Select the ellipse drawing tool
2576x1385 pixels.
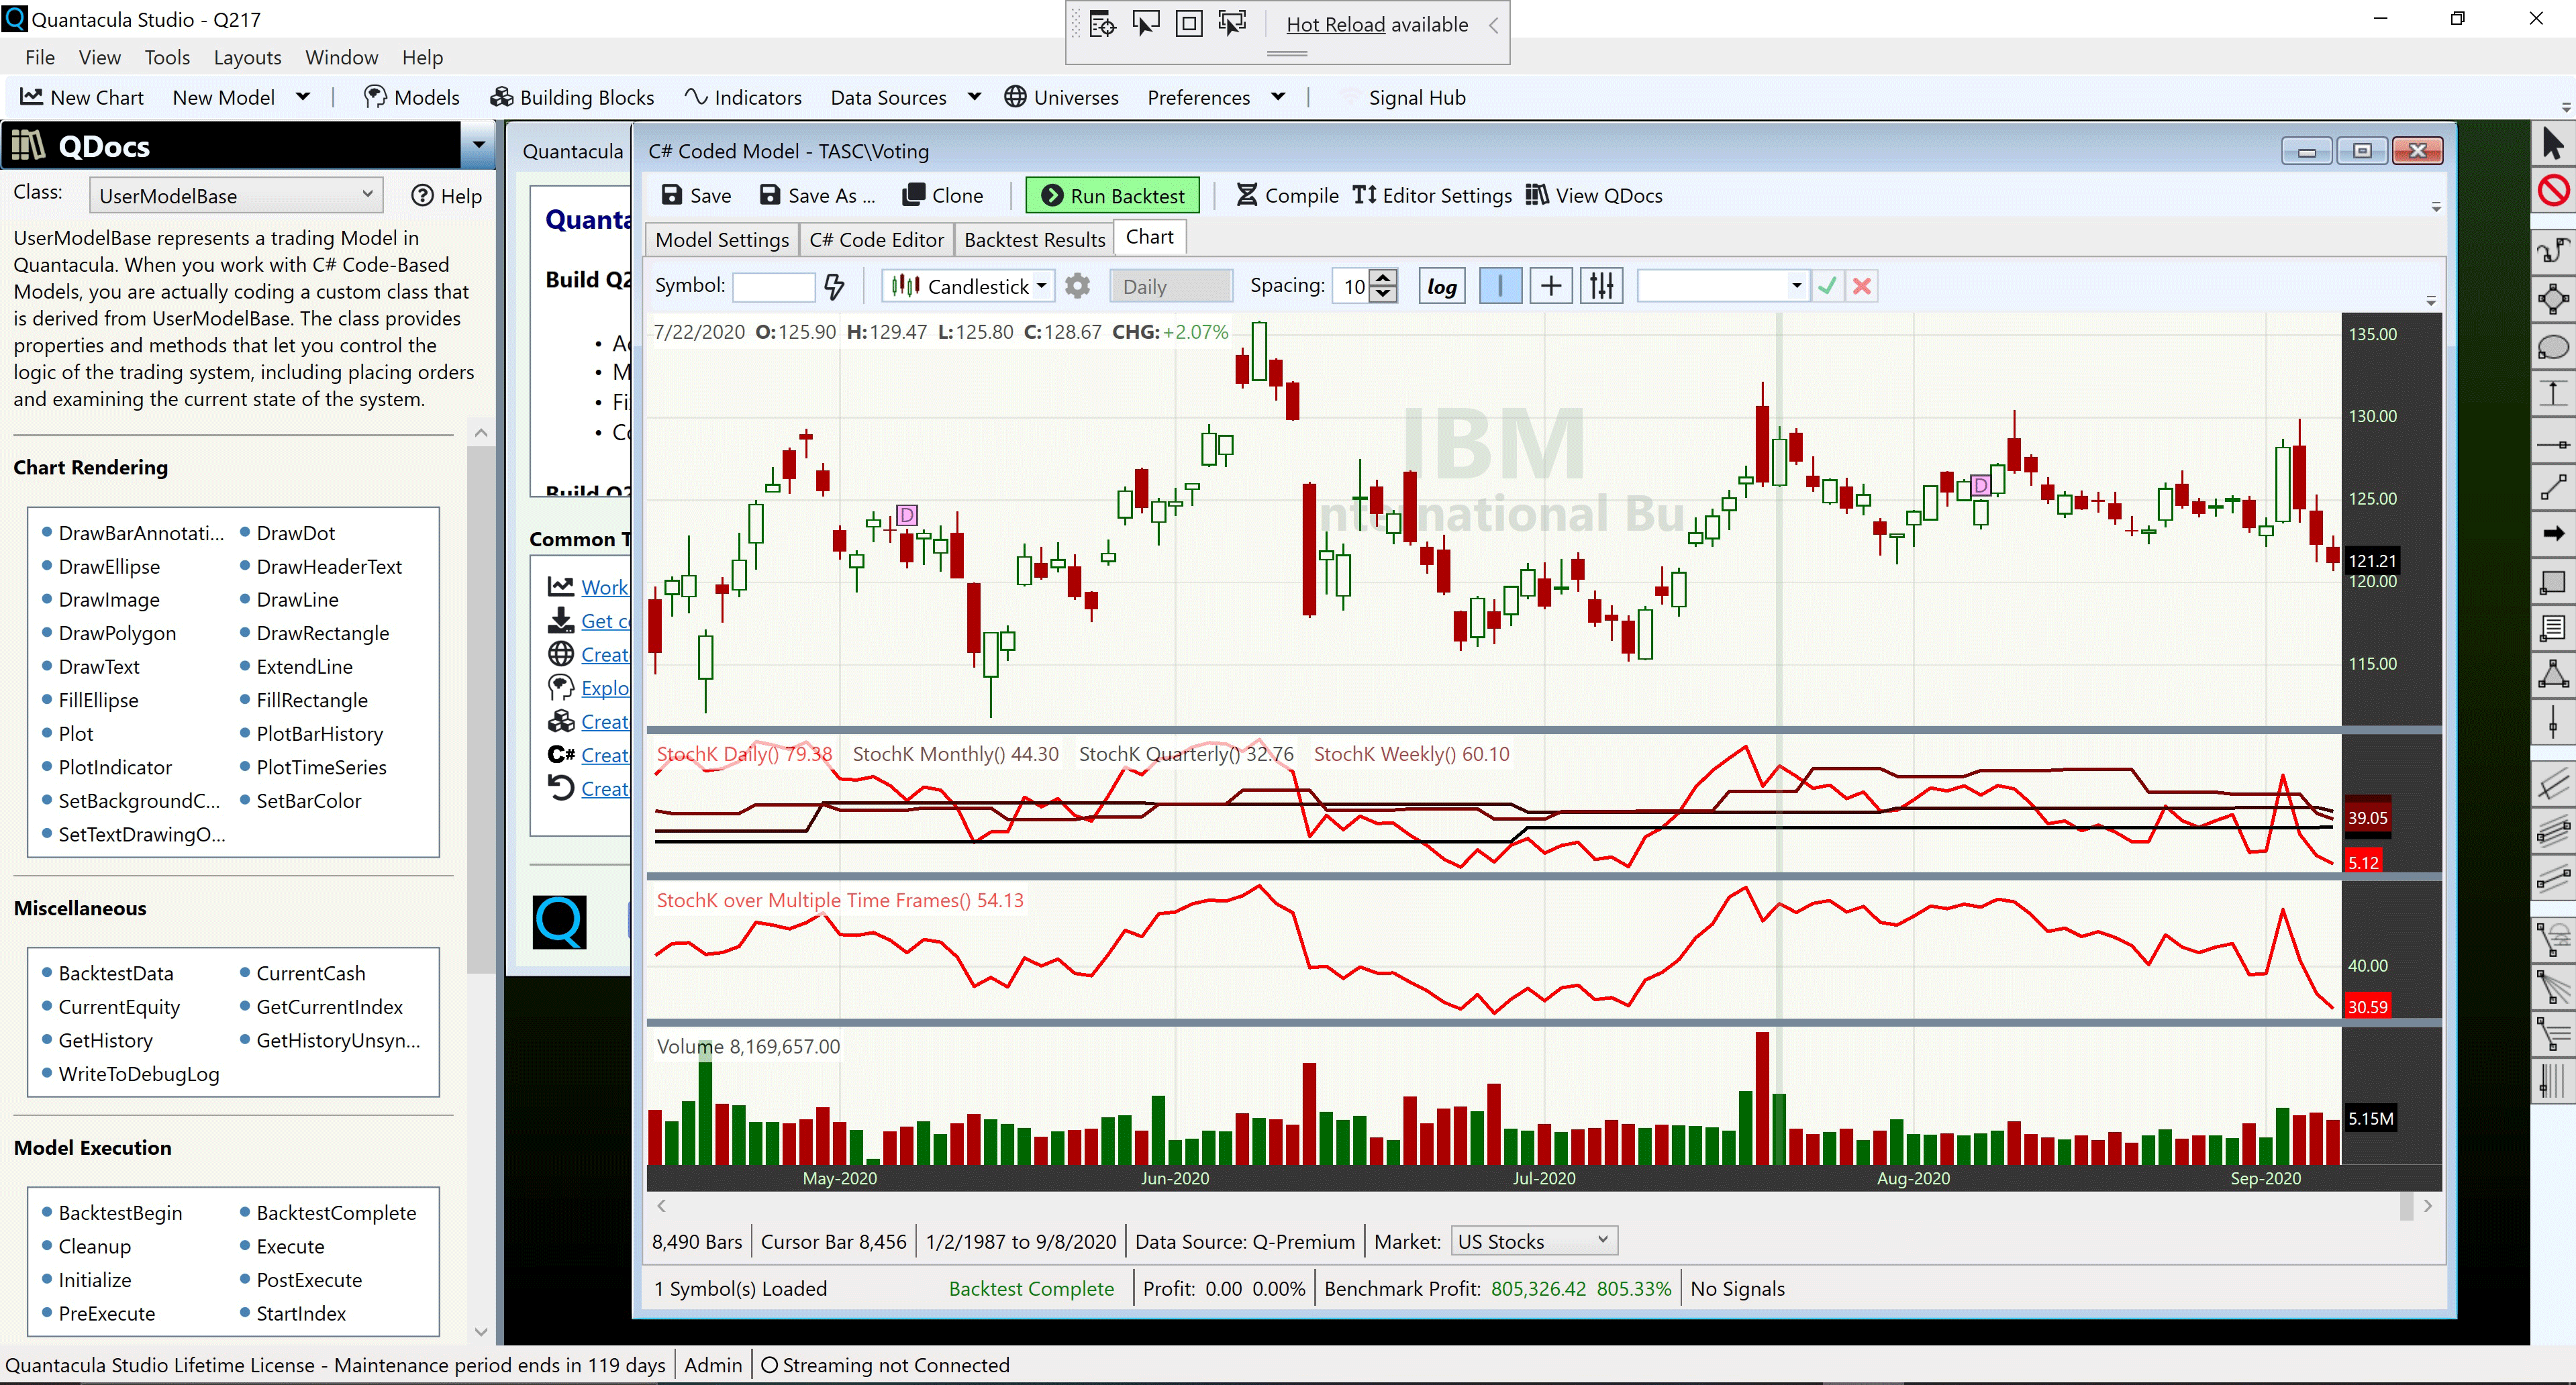2552,347
